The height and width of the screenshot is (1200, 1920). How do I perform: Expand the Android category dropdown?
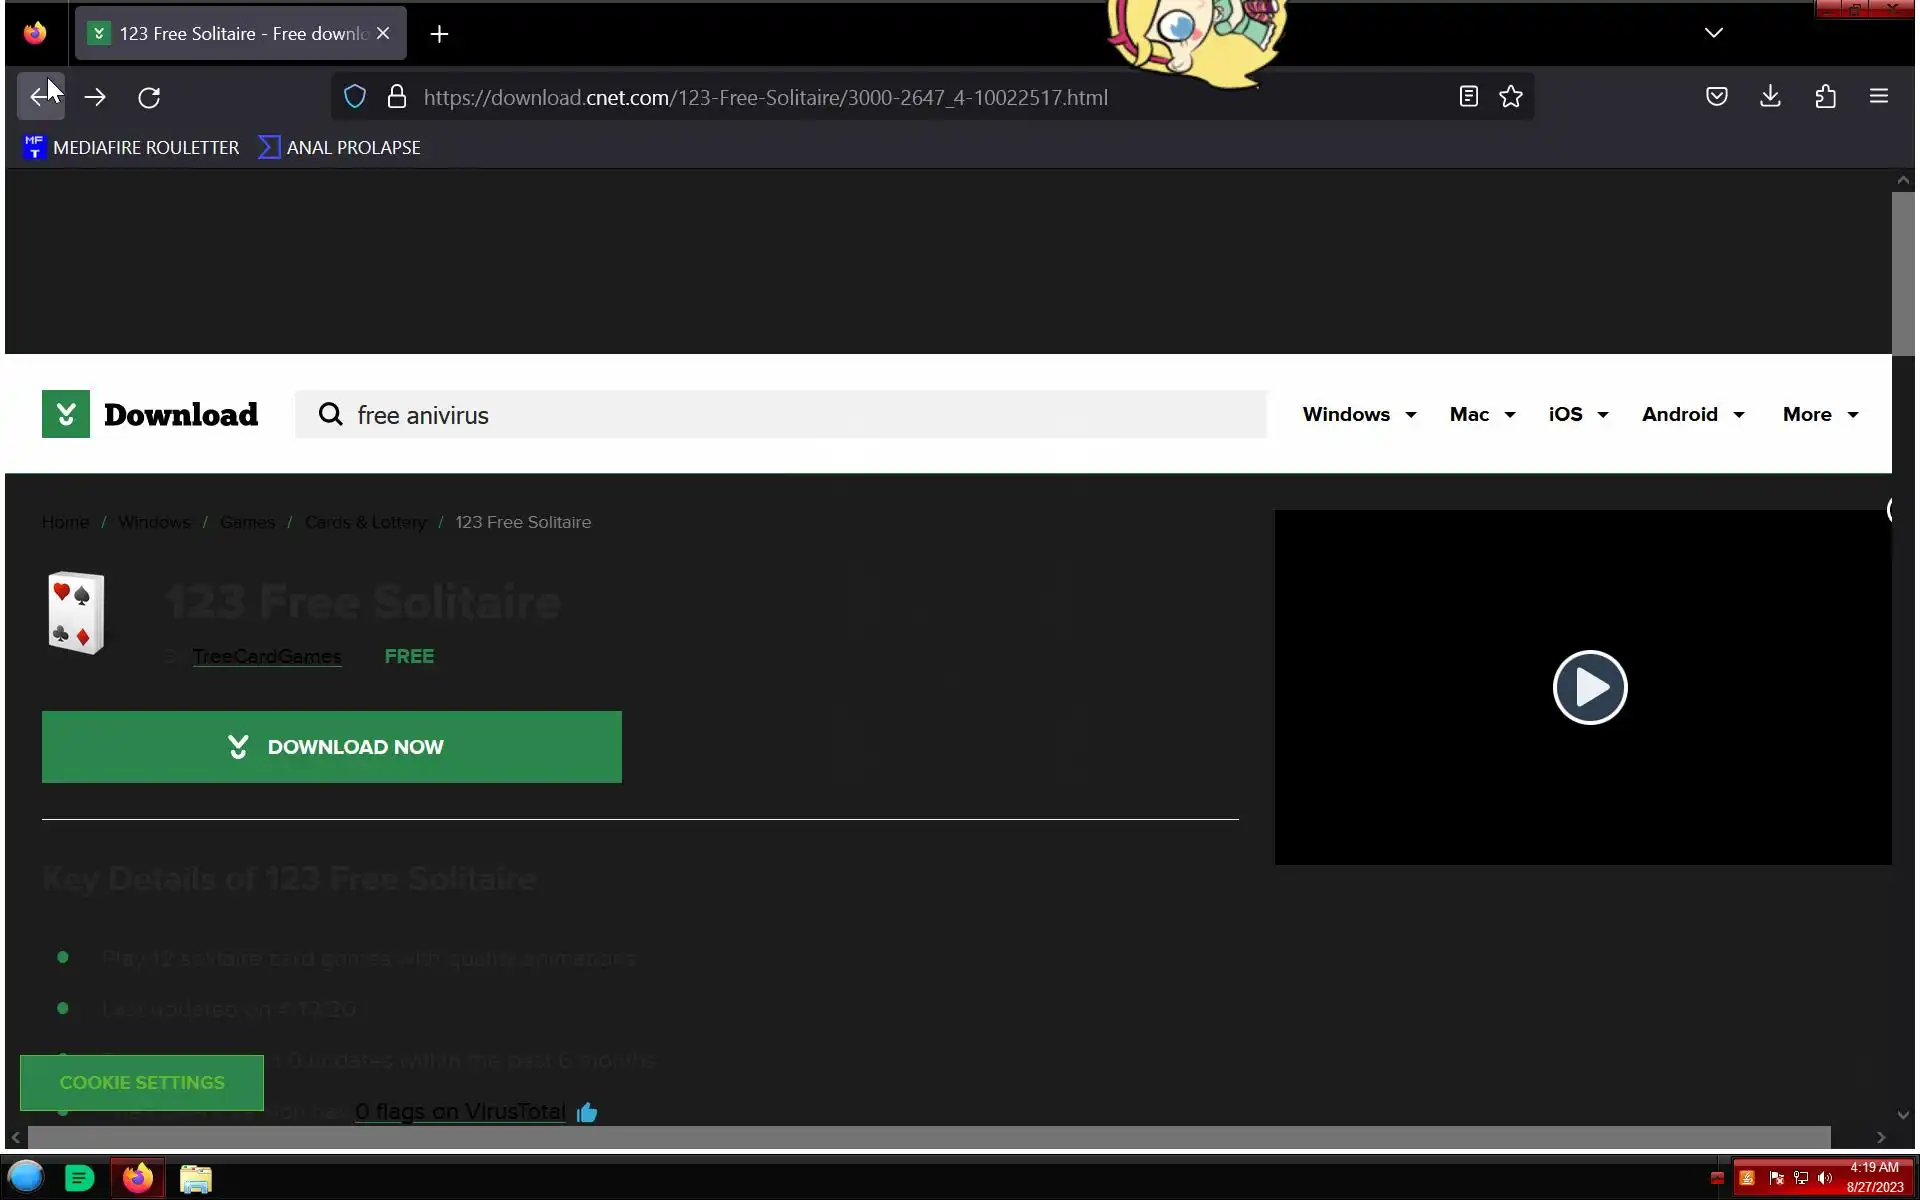[1692, 414]
